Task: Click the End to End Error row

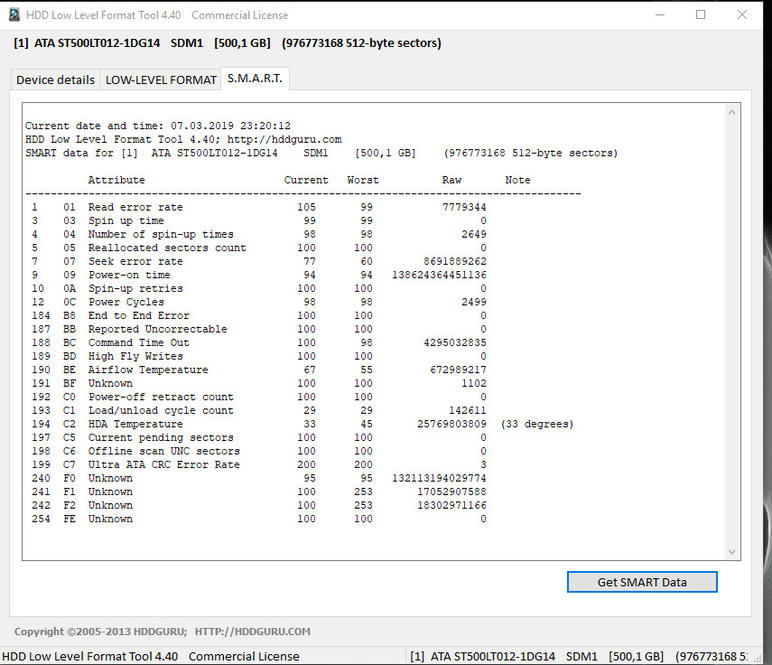Action: (259, 316)
